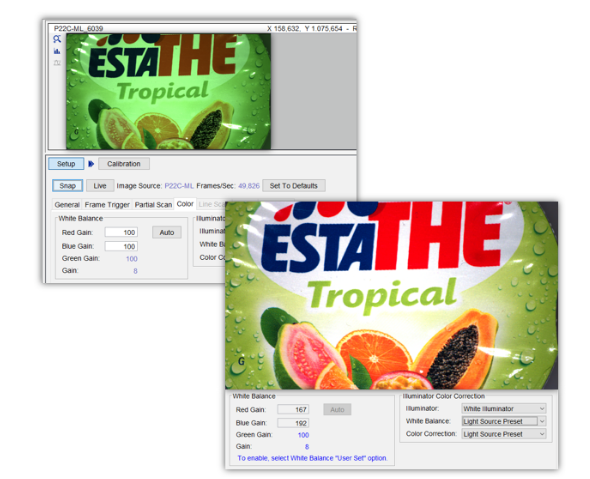The width and height of the screenshot is (590, 479).
Task: Open the Illuminator dropdown showing White Illuminator
Action: (504, 409)
